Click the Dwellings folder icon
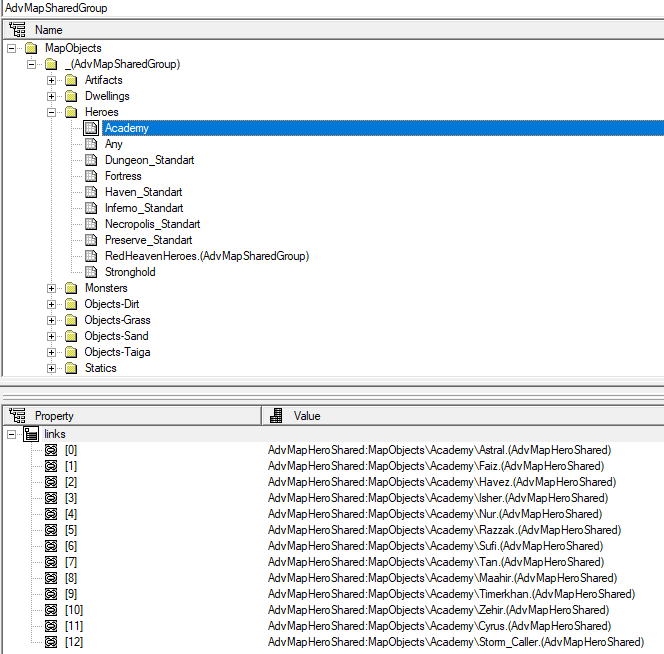664x654 pixels. click(x=71, y=96)
